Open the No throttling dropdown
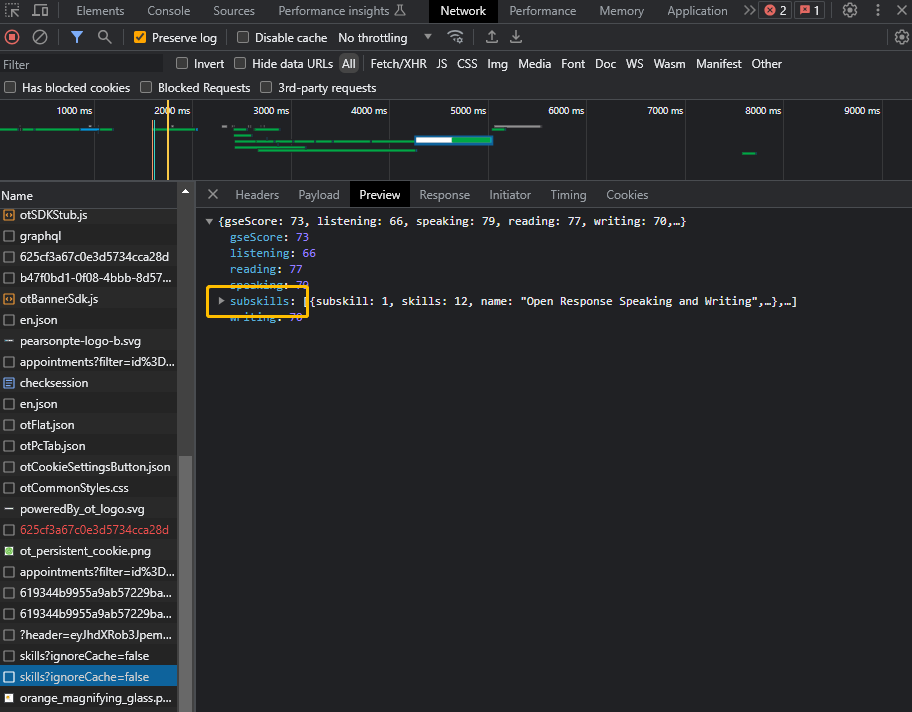The height and width of the screenshot is (712, 912). [383, 36]
